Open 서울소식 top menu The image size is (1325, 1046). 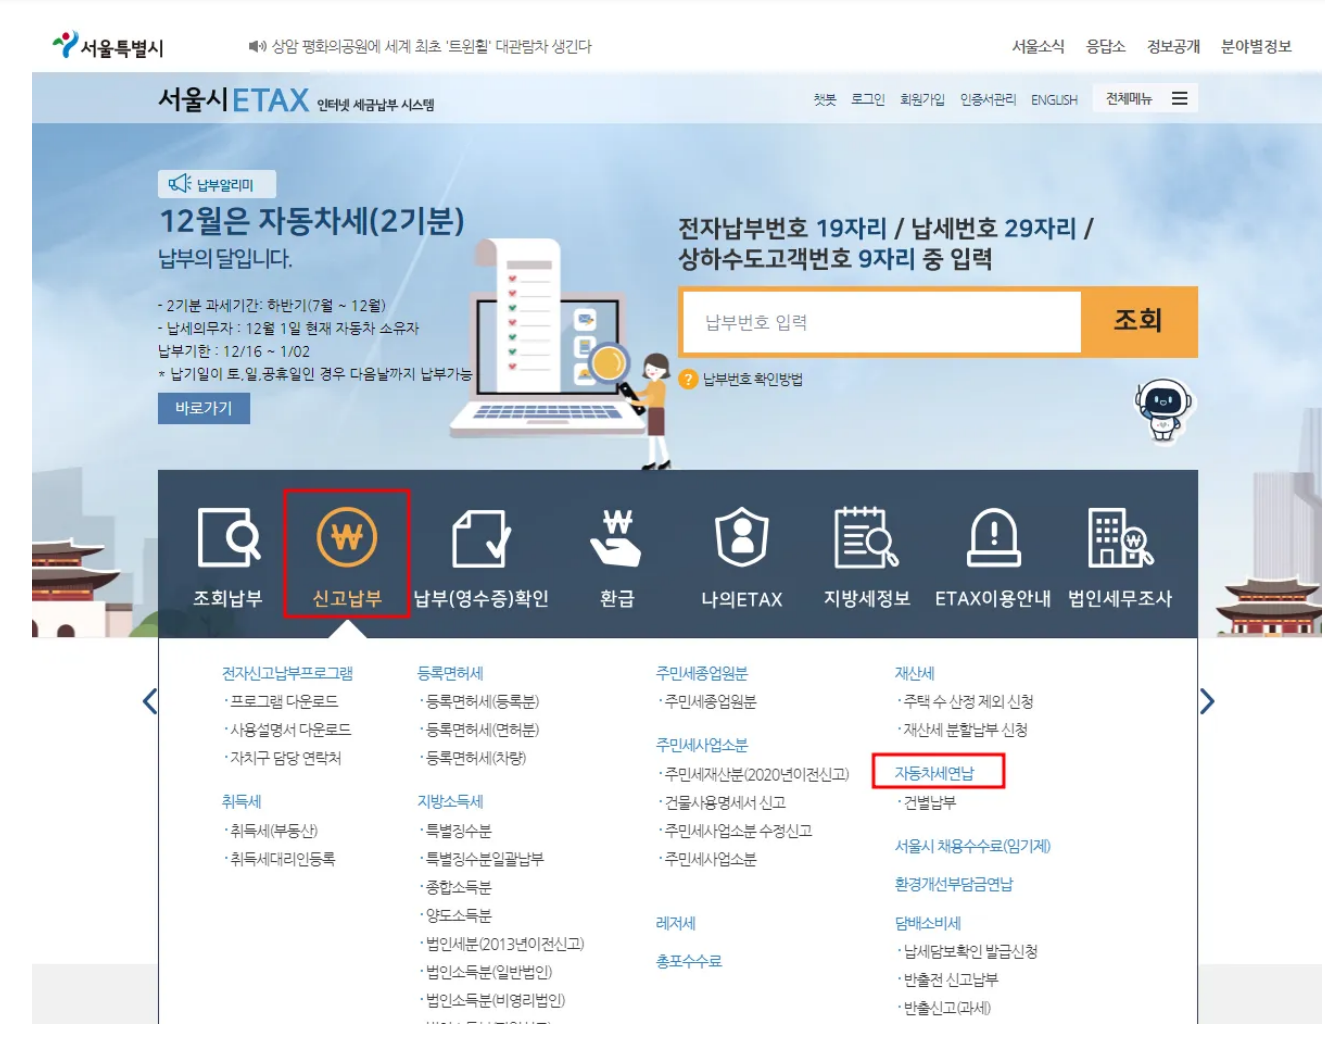coord(1038,46)
